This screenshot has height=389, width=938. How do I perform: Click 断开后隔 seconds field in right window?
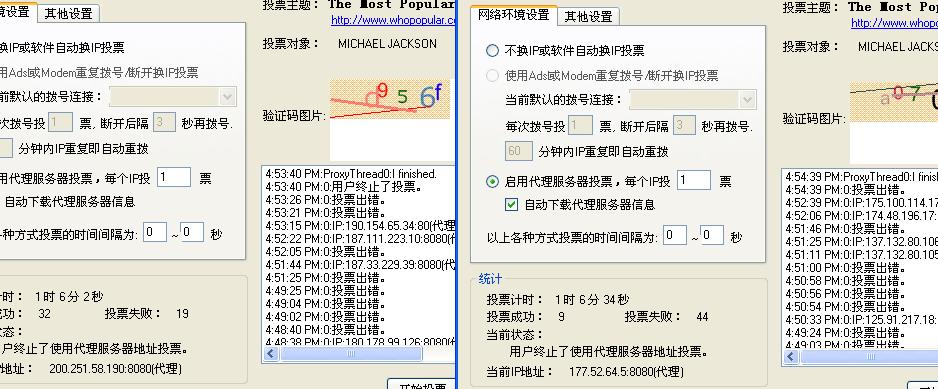[684, 126]
